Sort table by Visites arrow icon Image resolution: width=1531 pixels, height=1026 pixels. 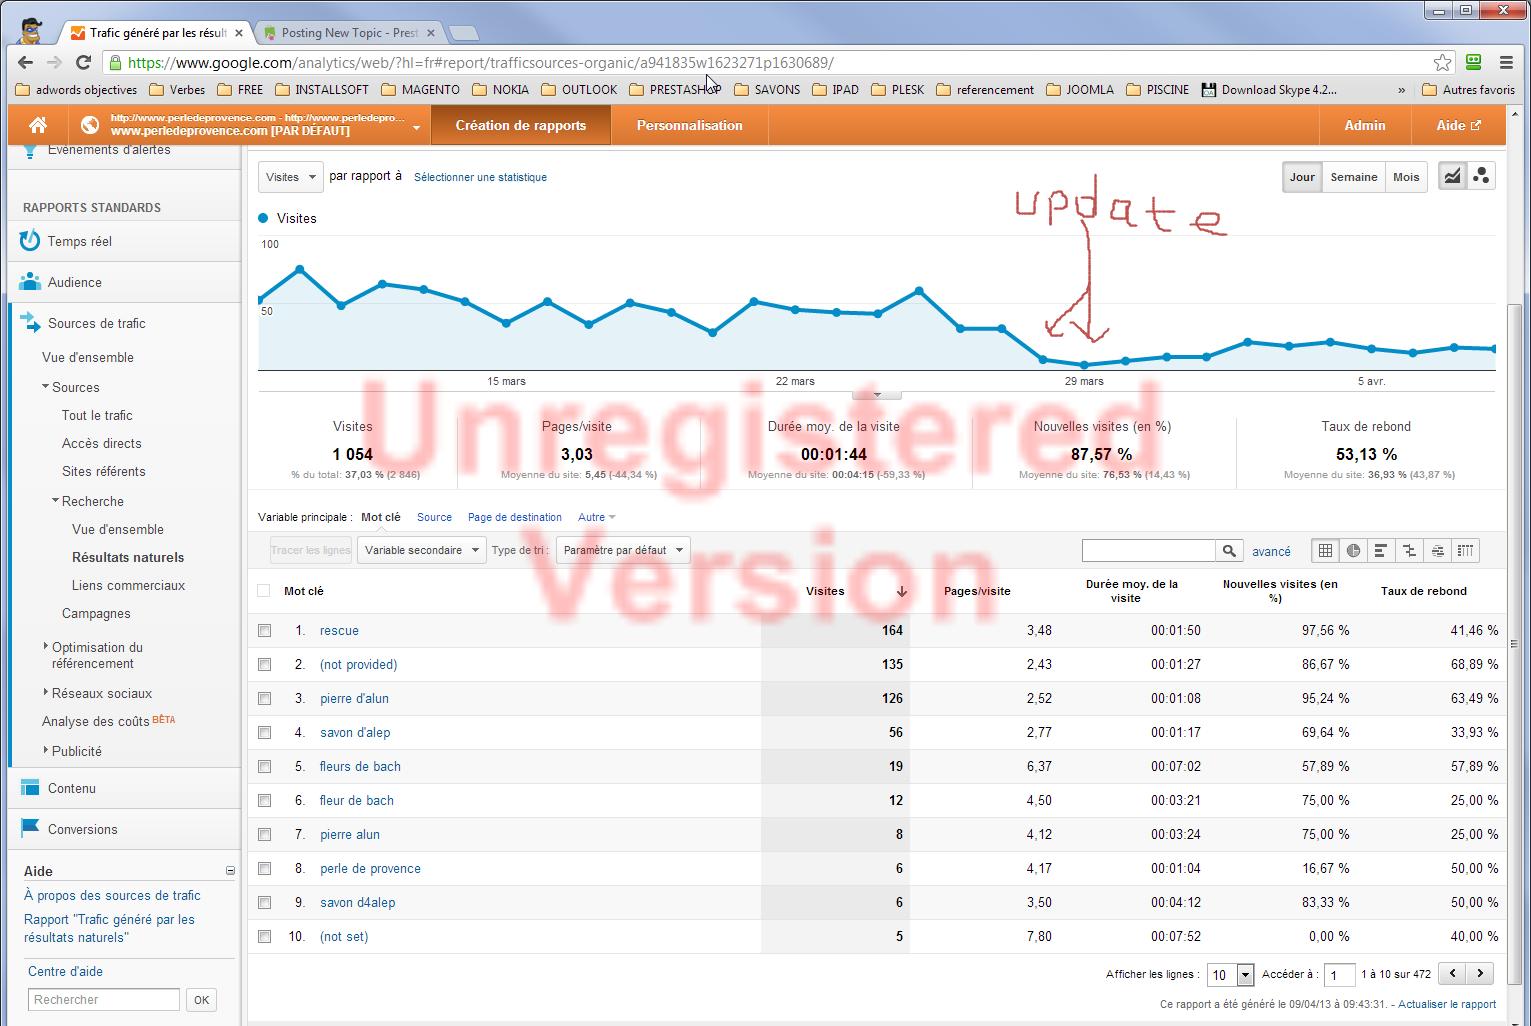pos(901,591)
